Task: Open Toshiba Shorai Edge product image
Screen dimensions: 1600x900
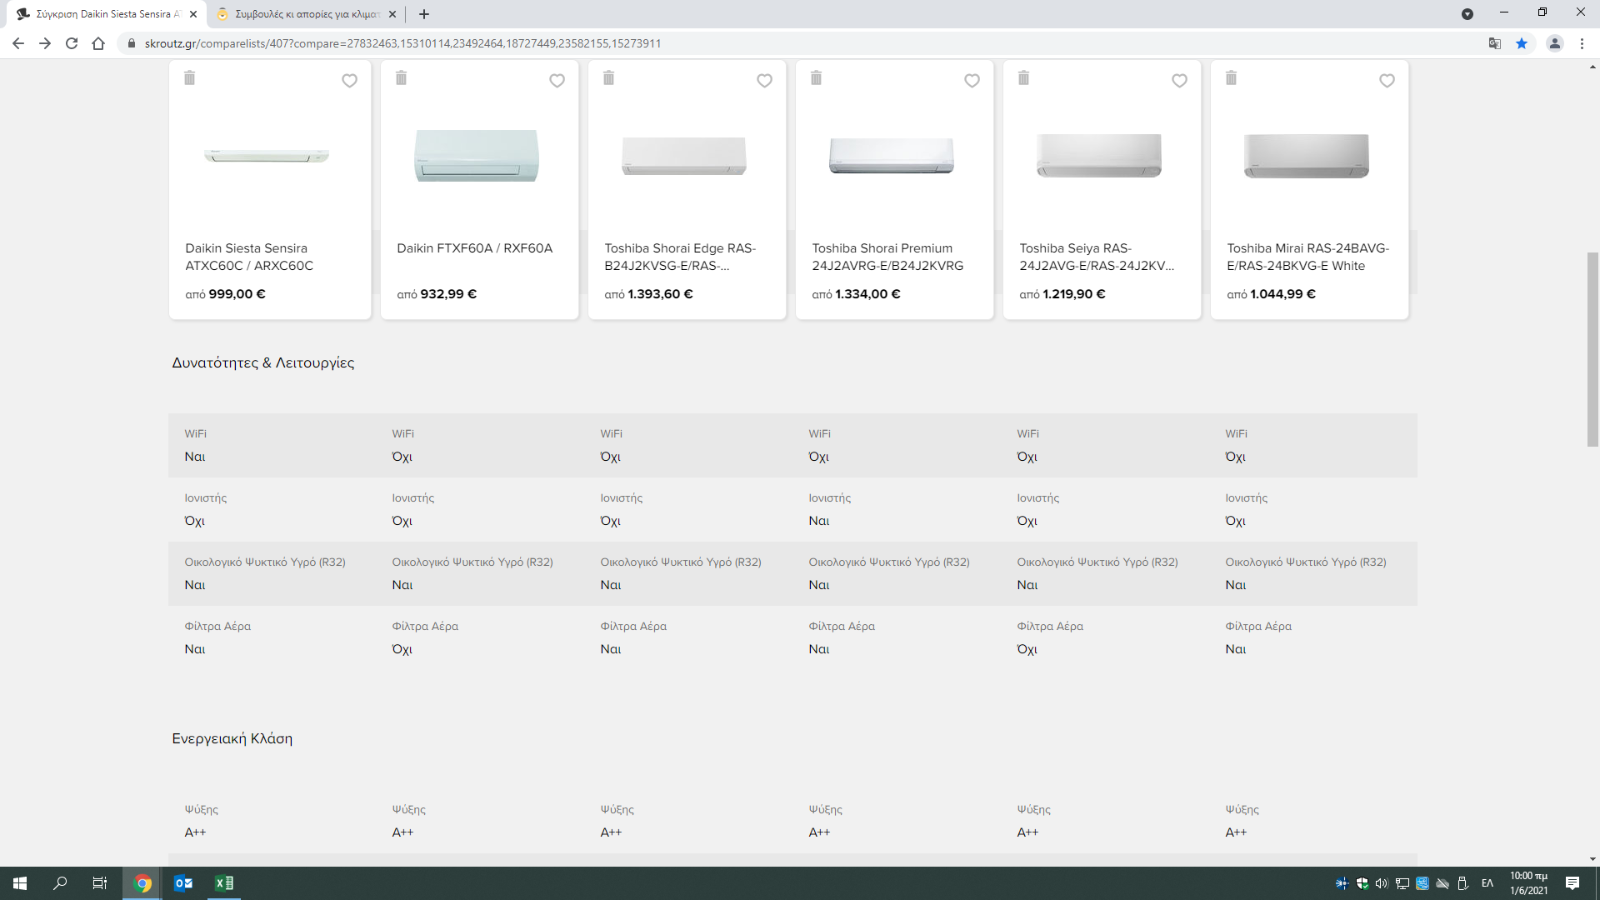Action: [684, 156]
